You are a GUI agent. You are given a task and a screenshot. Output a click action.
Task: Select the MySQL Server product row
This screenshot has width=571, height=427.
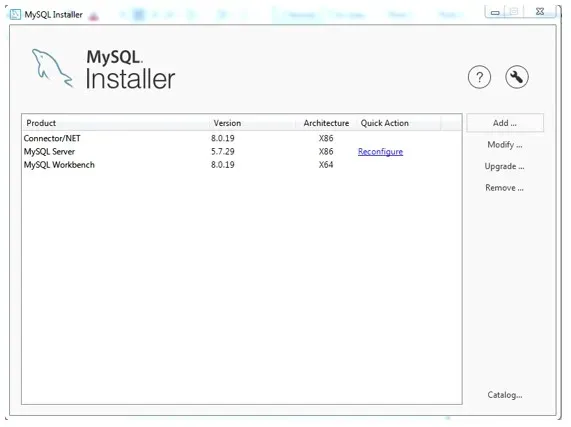tap(241, 151)
